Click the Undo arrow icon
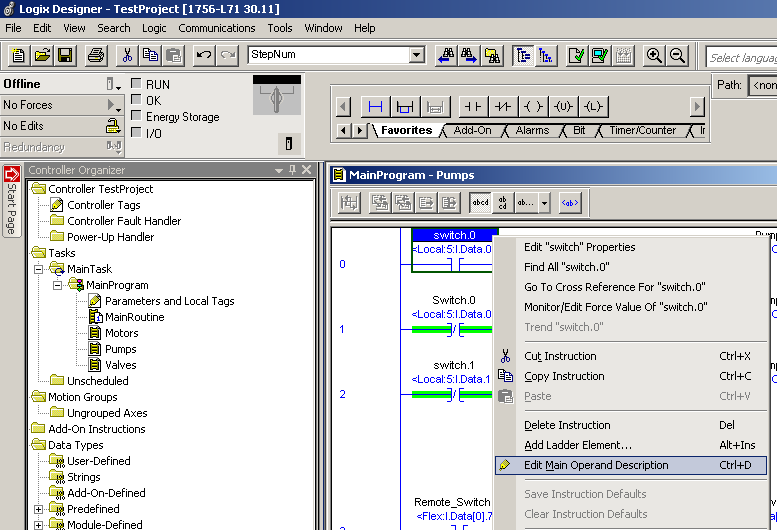Viewport: 777px width, 530px height. tap(203, 55)
